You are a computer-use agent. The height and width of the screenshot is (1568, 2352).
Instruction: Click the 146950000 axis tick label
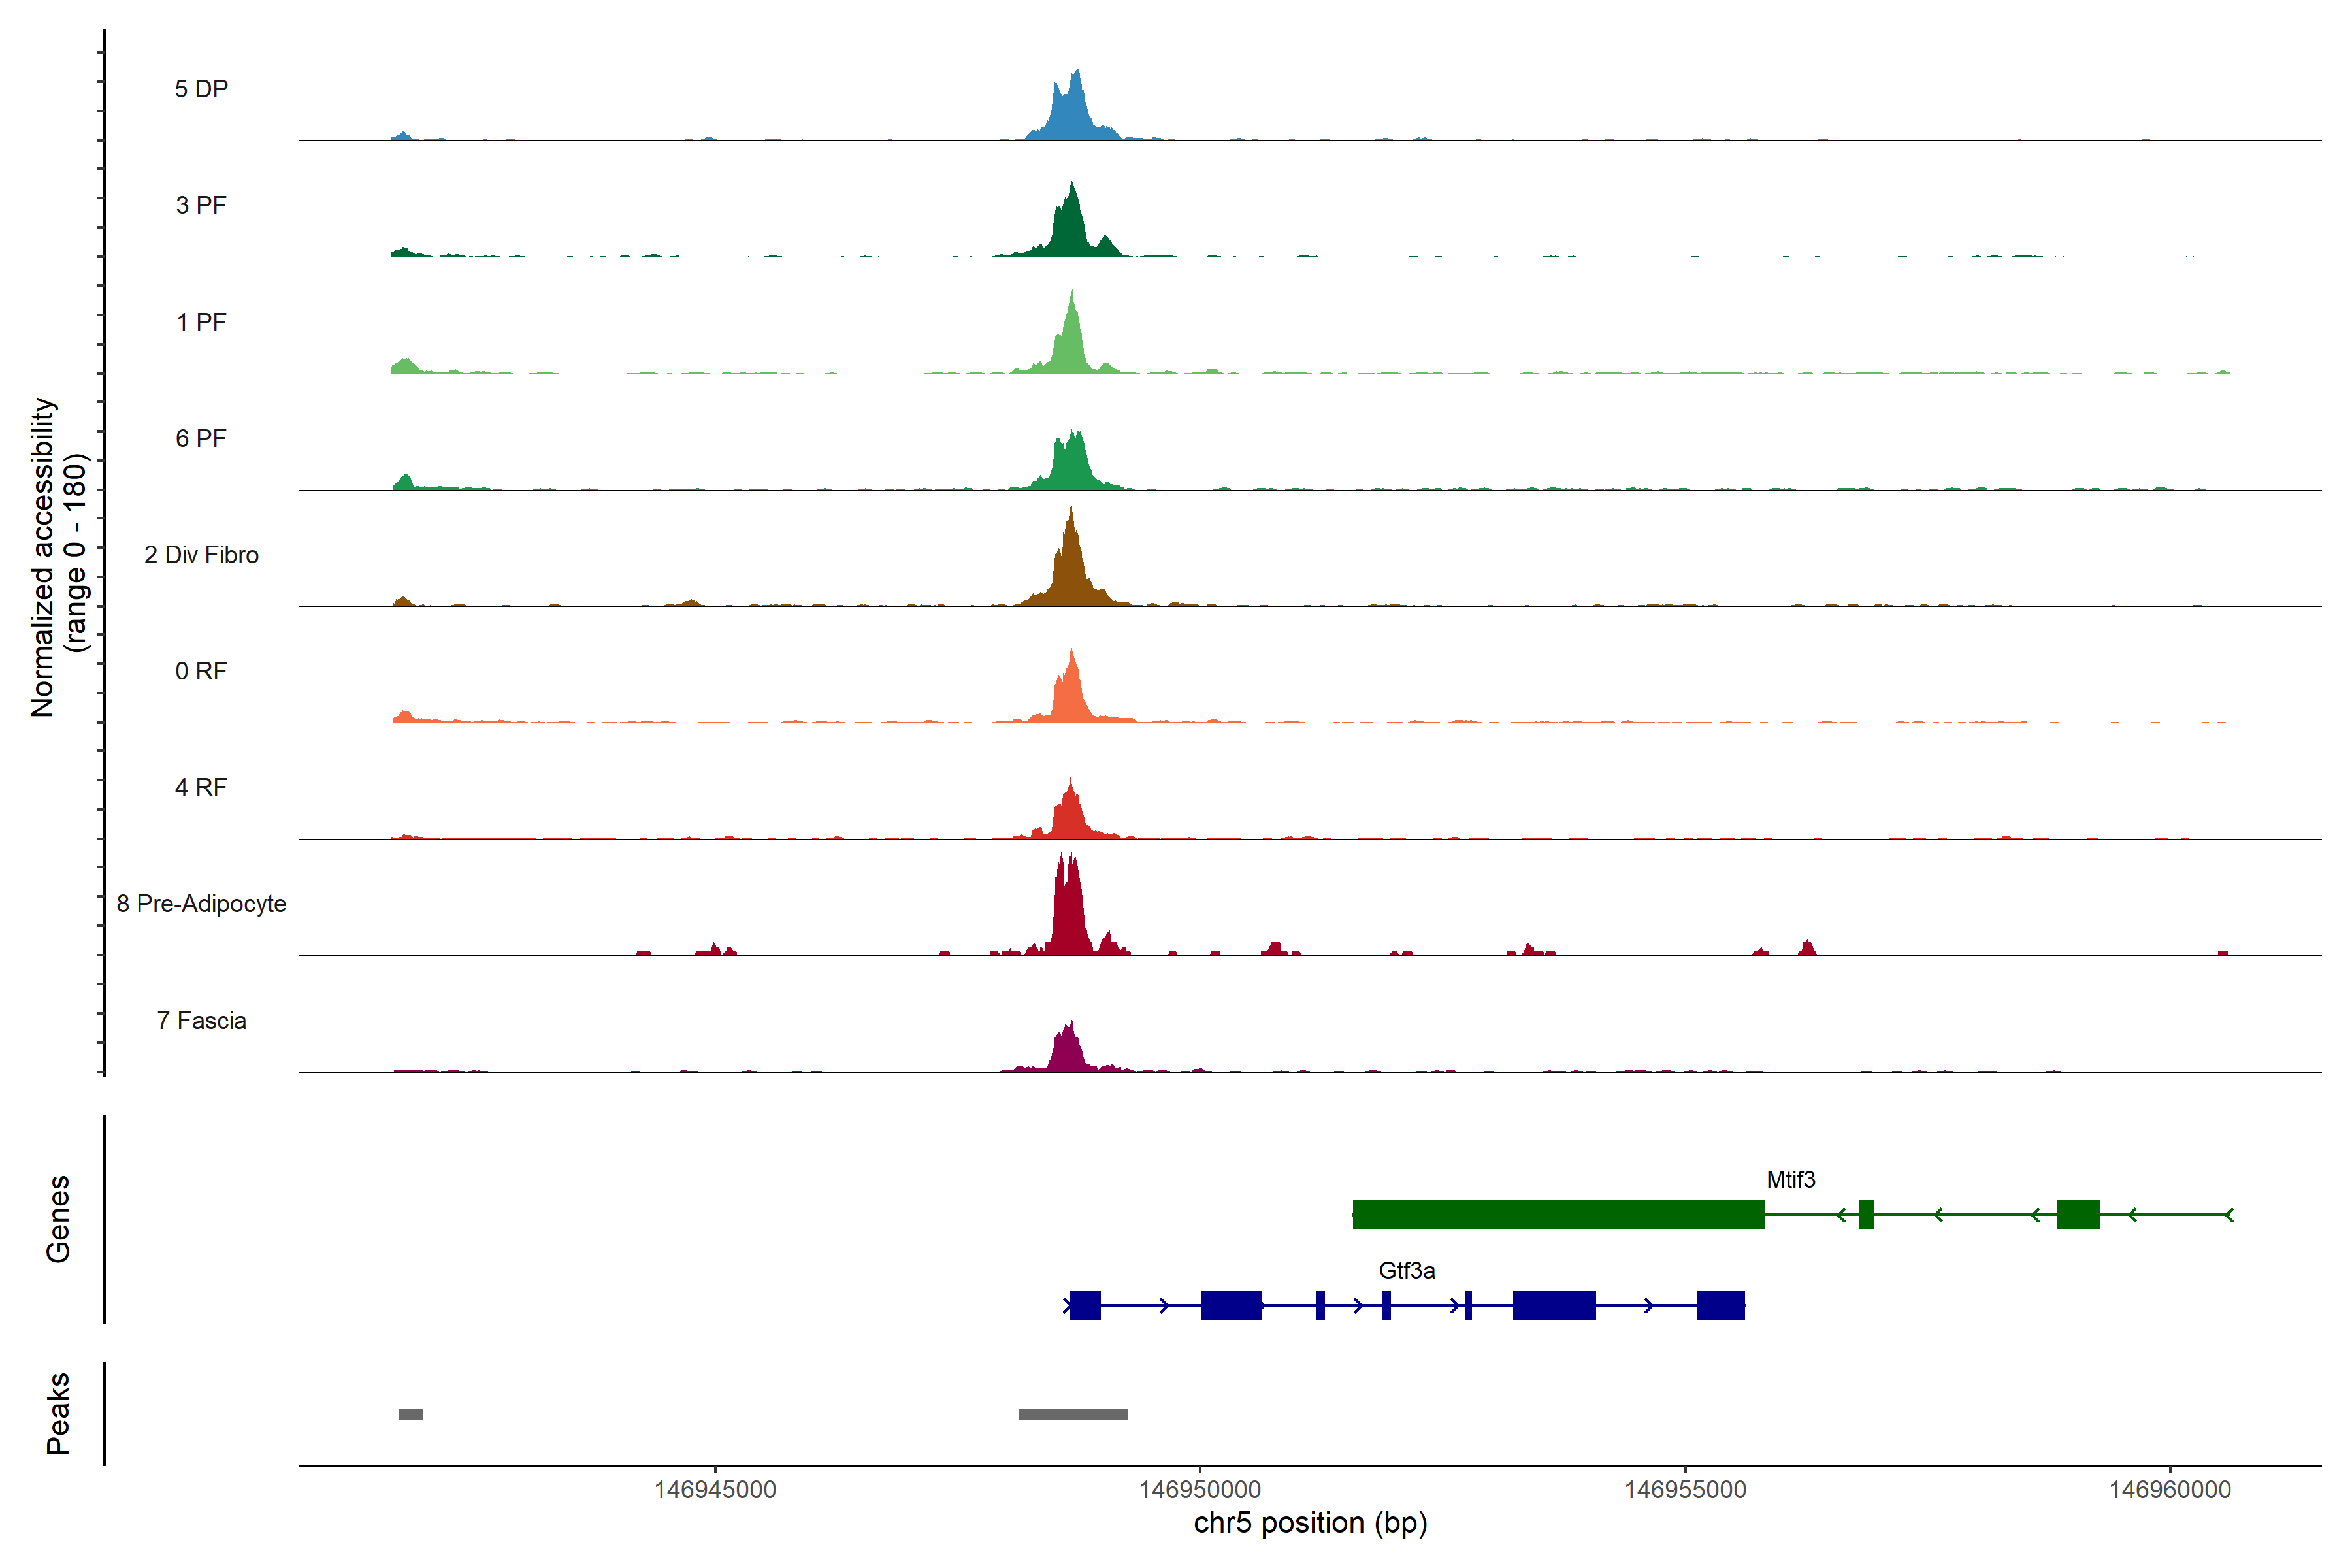[x=1200, y=1490]
